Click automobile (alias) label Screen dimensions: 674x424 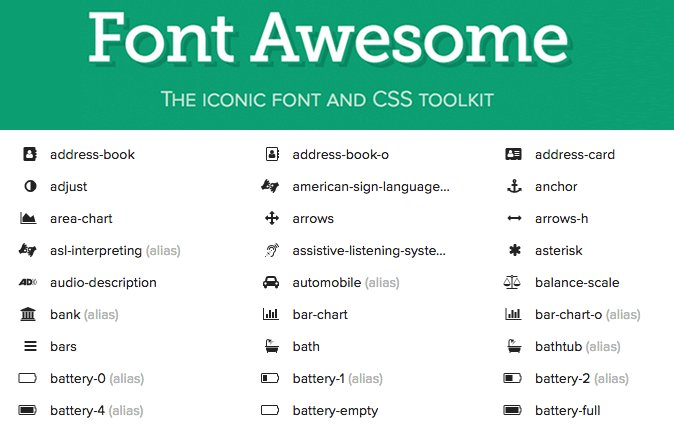point(346,283)
